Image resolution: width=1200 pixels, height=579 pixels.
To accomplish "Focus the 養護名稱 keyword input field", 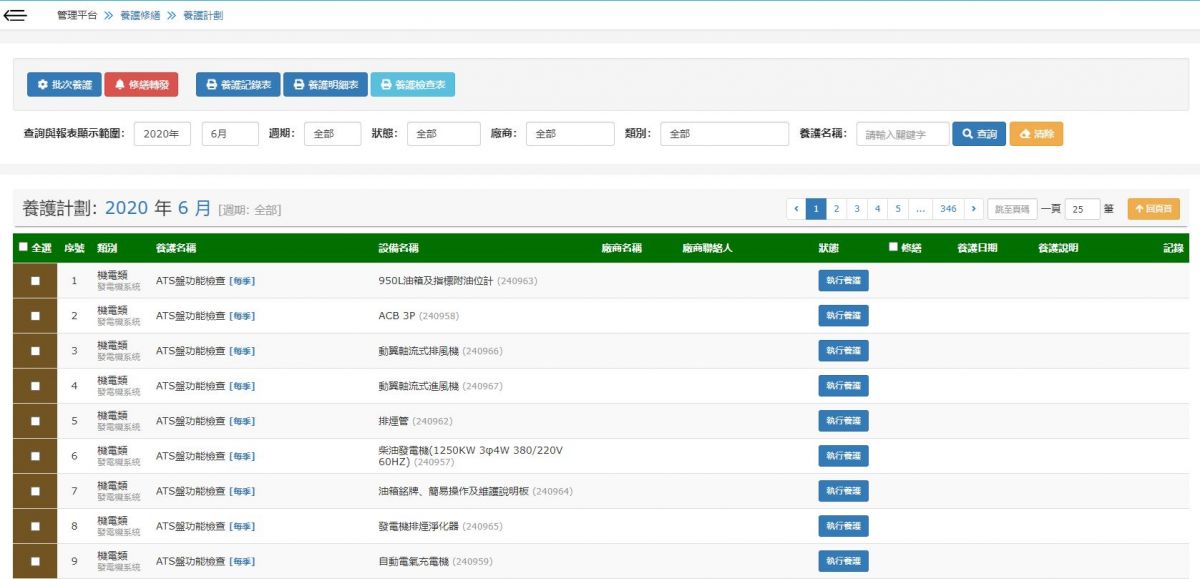I will [x=903, y=134].
